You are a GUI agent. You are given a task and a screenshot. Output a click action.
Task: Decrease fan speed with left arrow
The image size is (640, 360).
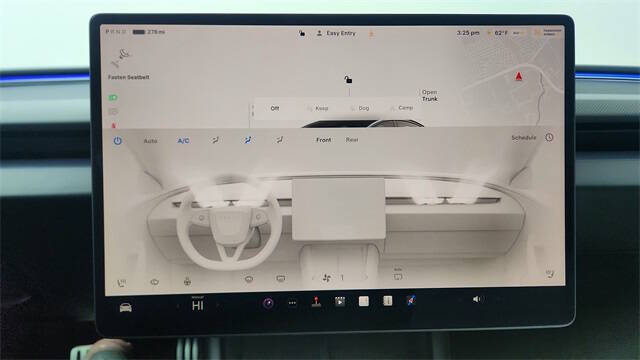click(313, 278)
